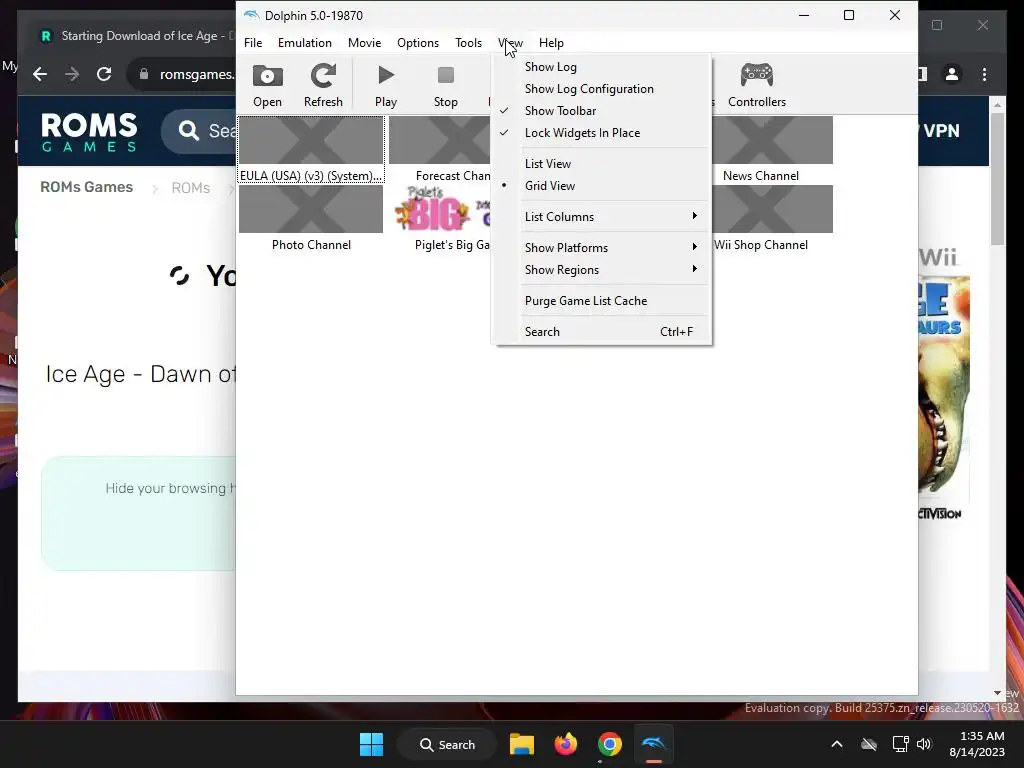The height and width of the screenshot is (768, 1024).
Task: Show hidden tray icons chevron
Action: [837, 744]
